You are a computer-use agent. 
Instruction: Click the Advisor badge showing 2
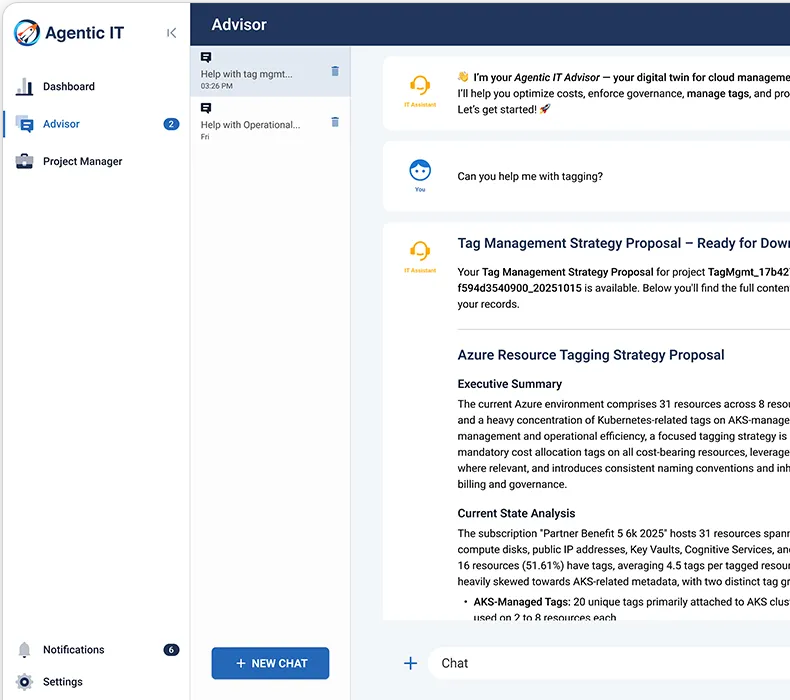pyautogui.click(x=171, y=124)
